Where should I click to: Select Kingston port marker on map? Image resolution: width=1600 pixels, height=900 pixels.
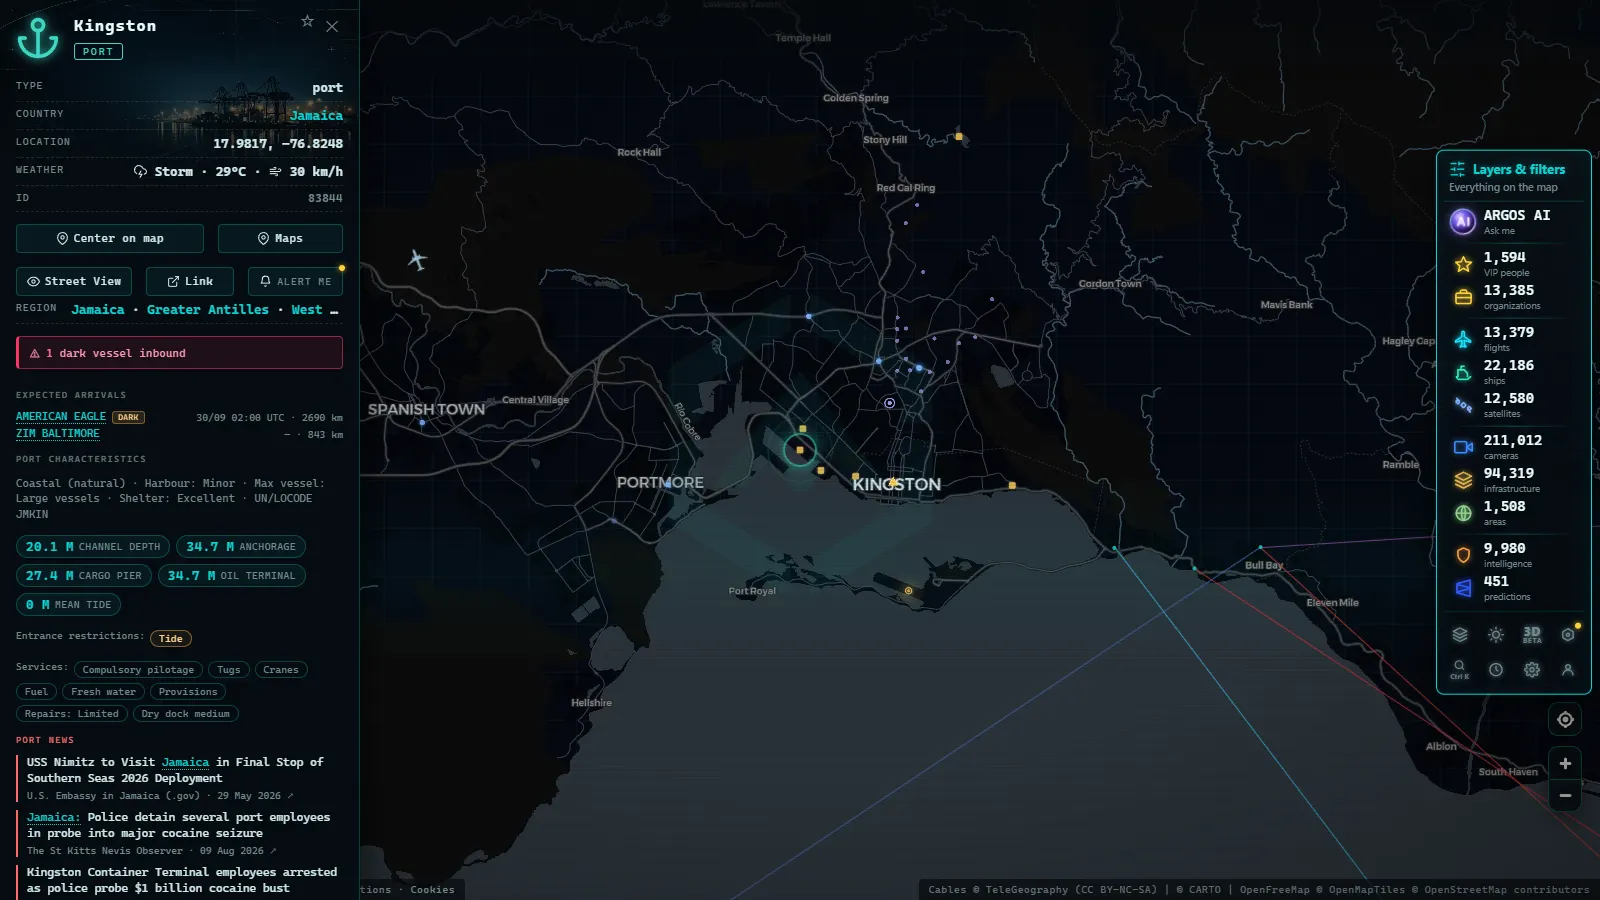pos(800,450)
